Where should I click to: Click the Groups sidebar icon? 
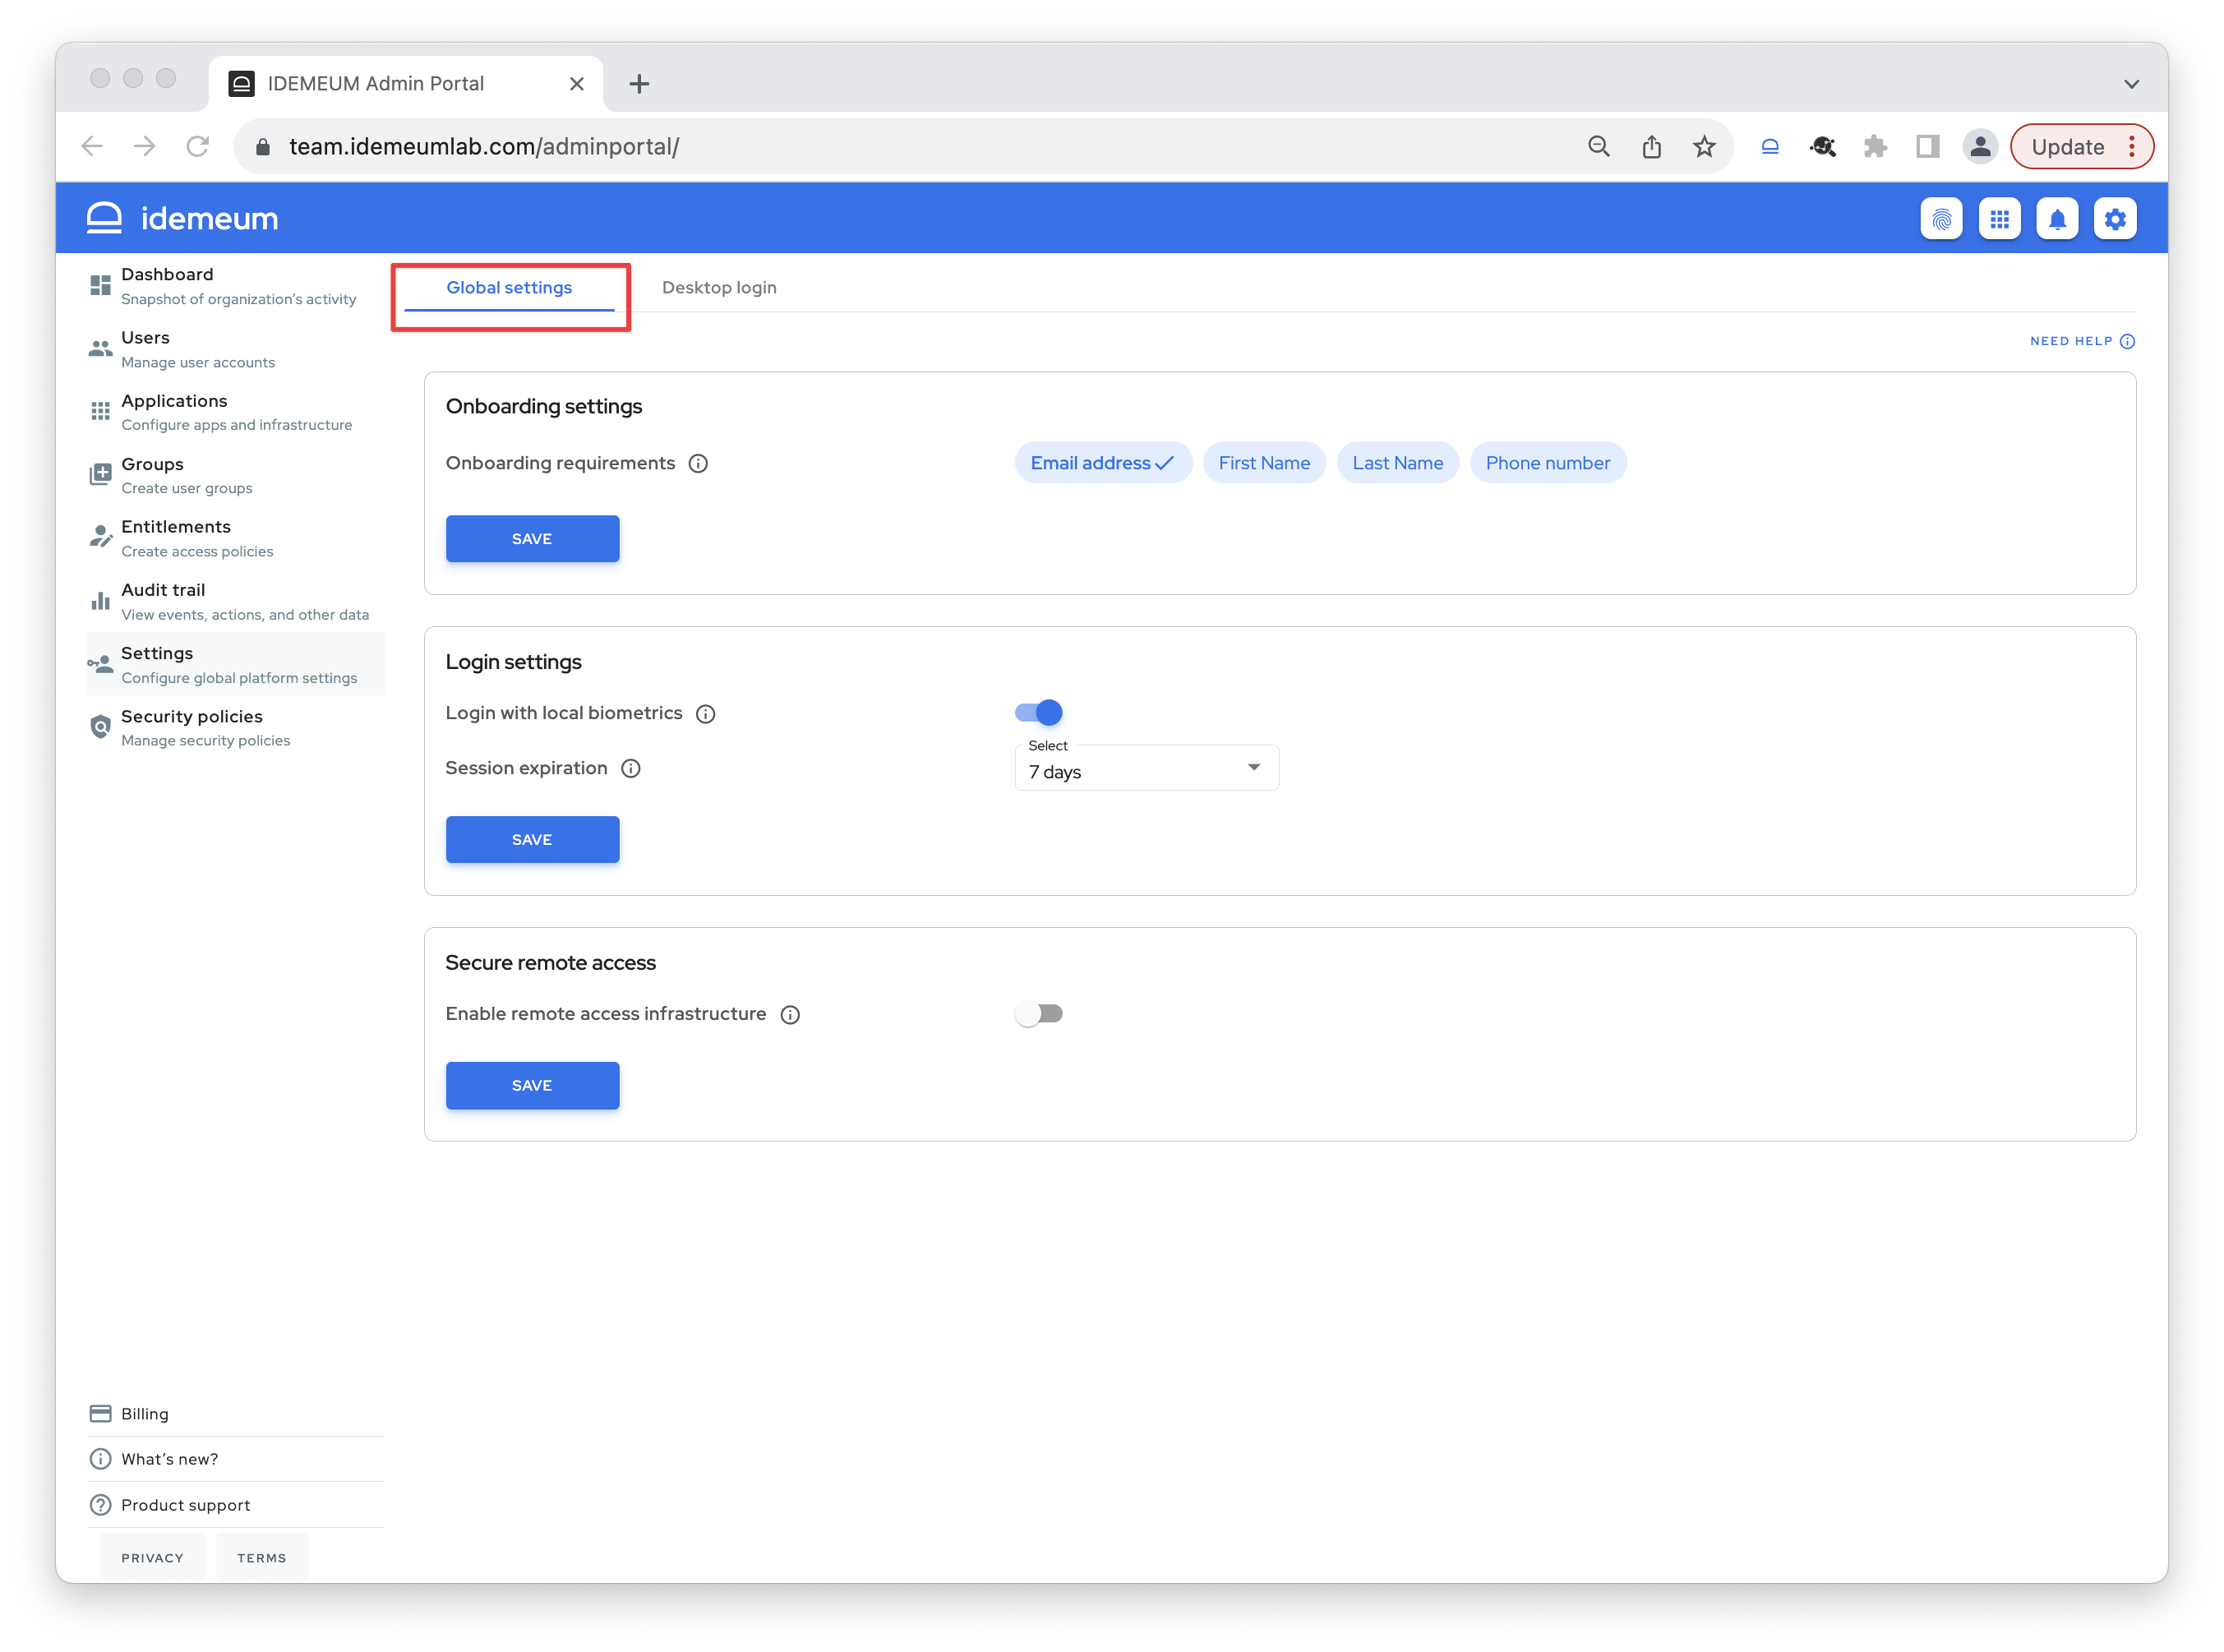(x=100, y=475)
